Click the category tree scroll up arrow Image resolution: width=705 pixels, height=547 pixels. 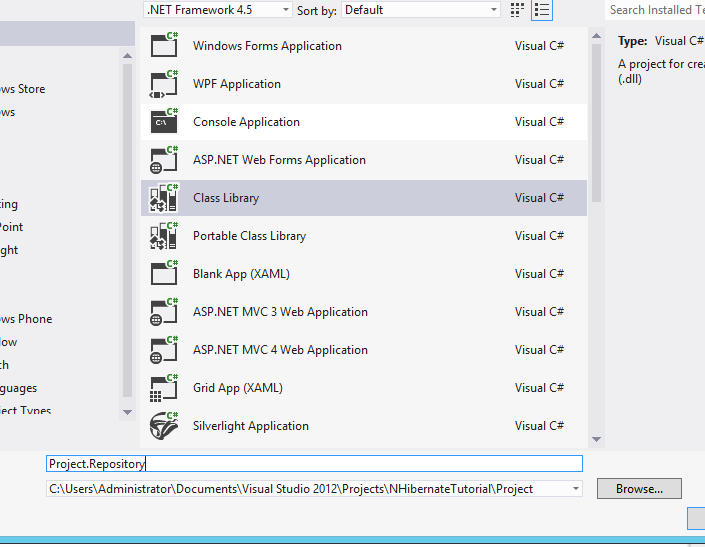point(127,56)
